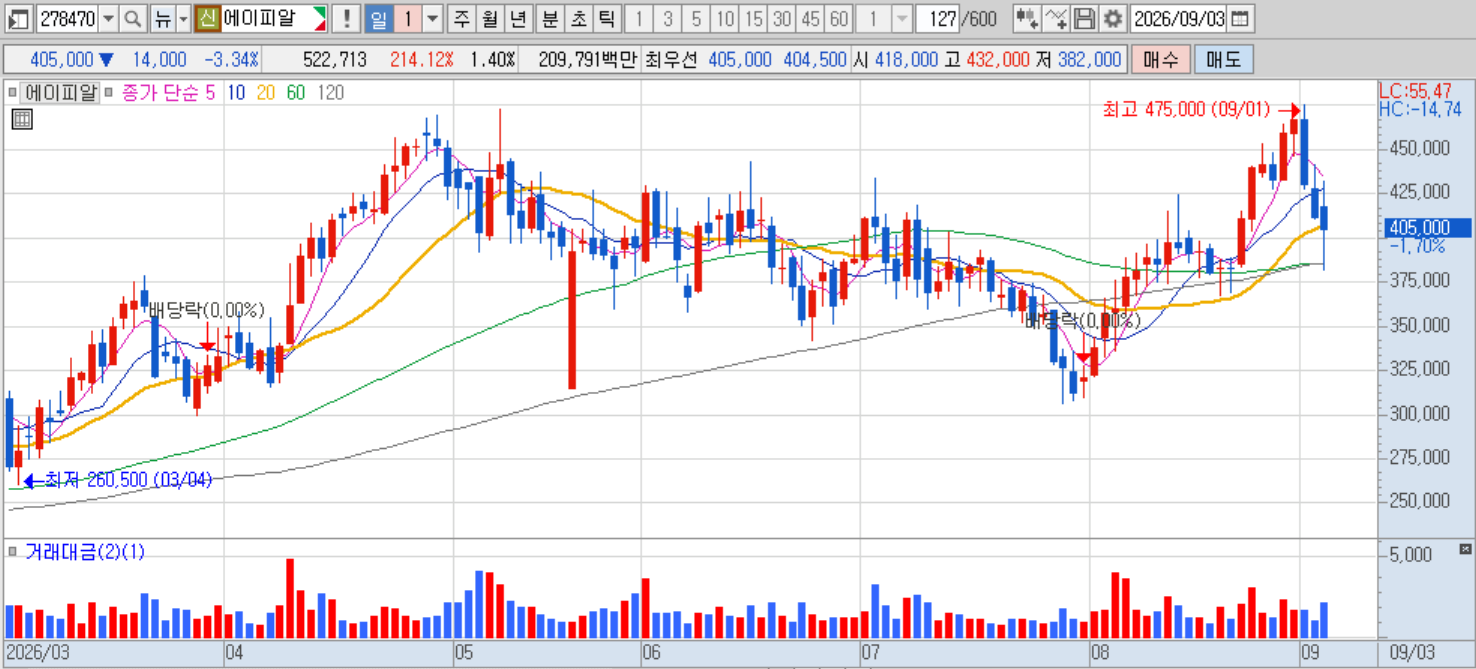Click the 120 moving average legend number

(330, 93)
